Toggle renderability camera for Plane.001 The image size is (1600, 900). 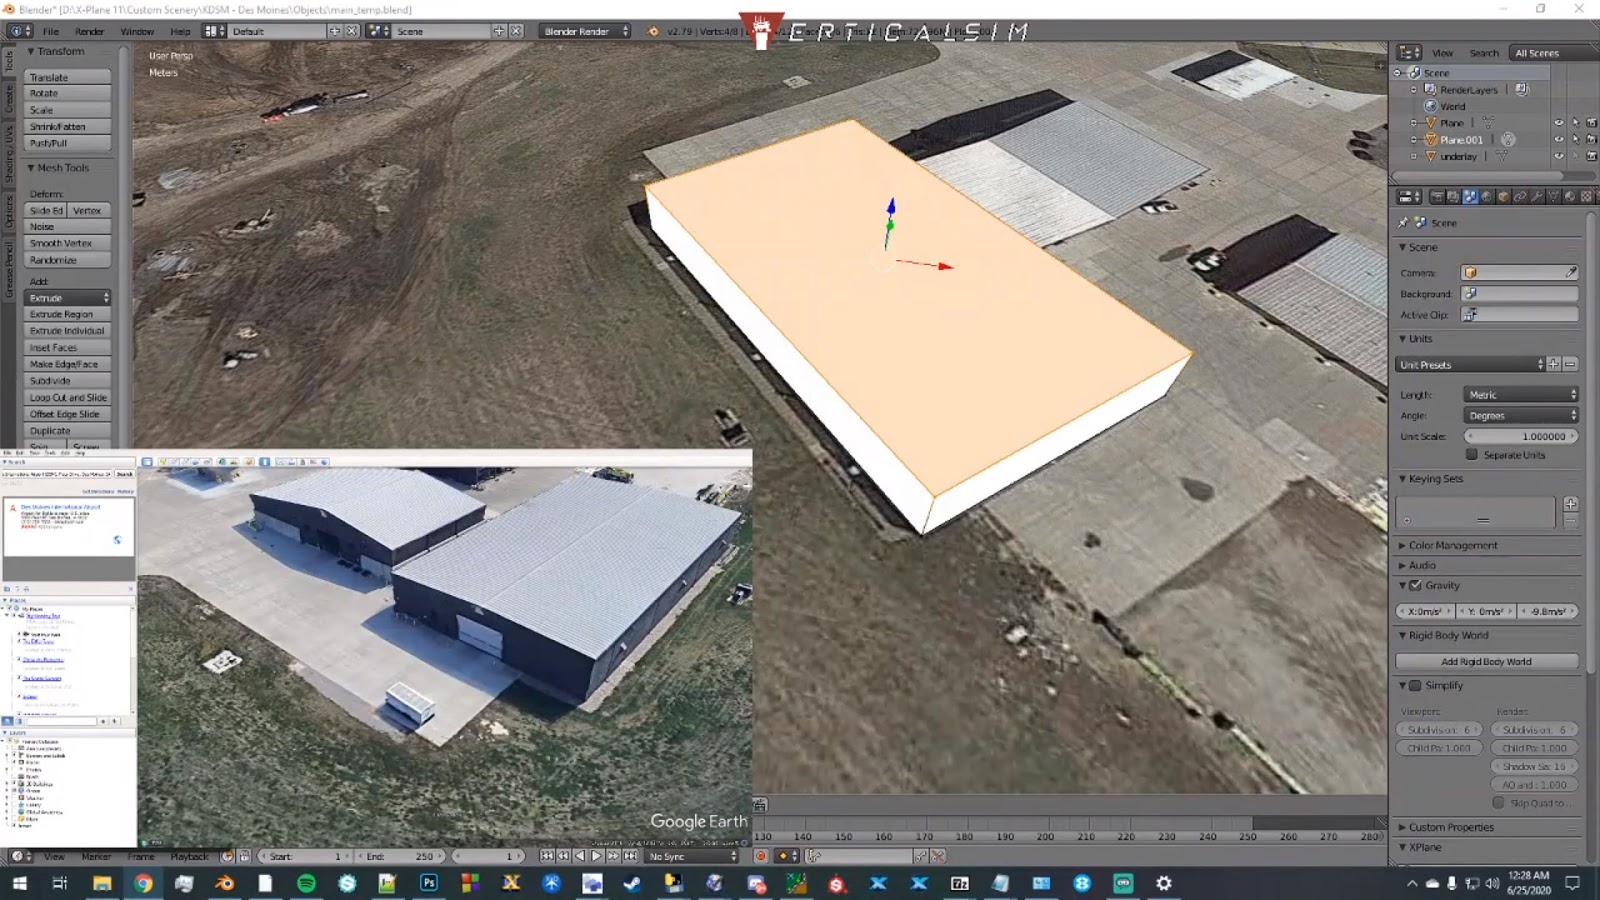coord(1591,140)
